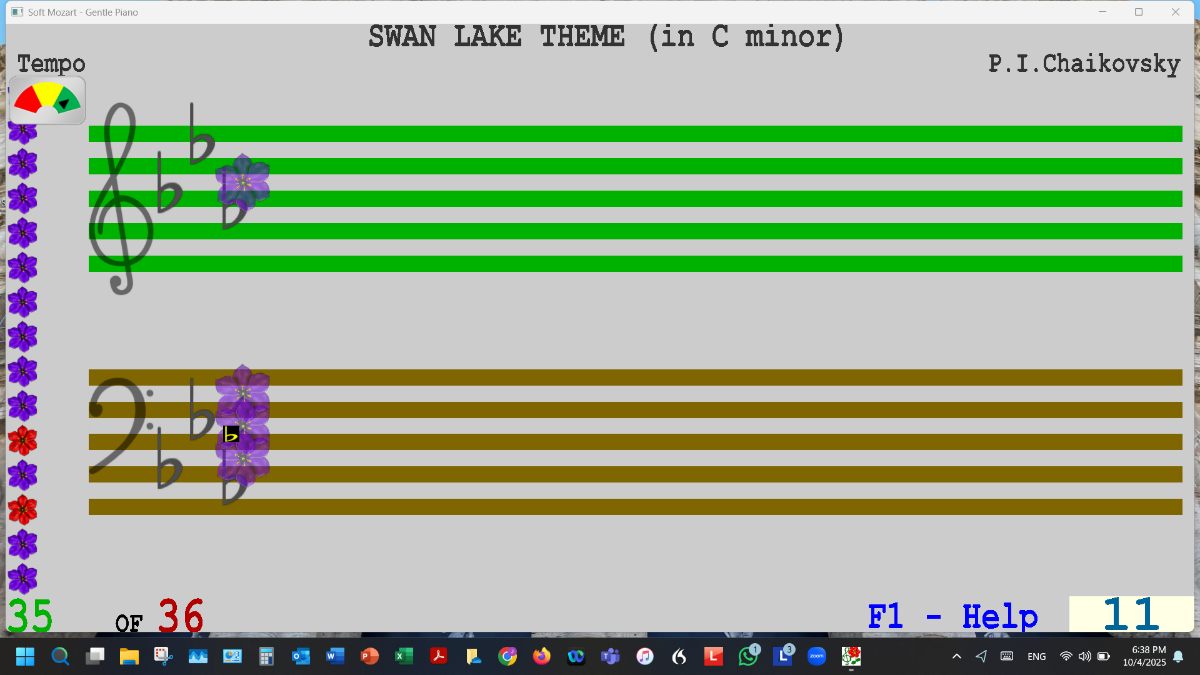
Task: Launch Zoom from the taskbar
Action: point(817,657)
